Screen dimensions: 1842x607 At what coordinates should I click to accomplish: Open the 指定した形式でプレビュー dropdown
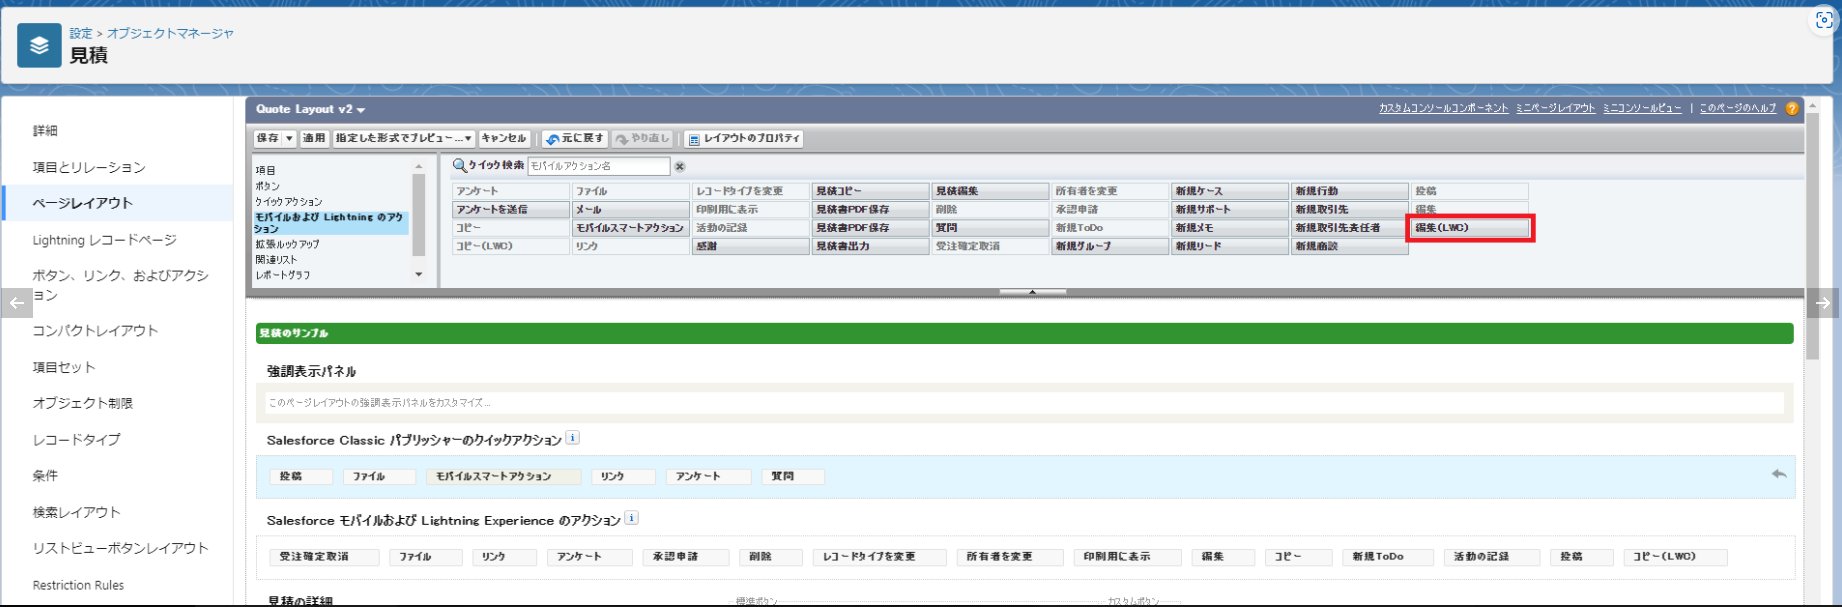pyautogui.click(x=404, y=139)
